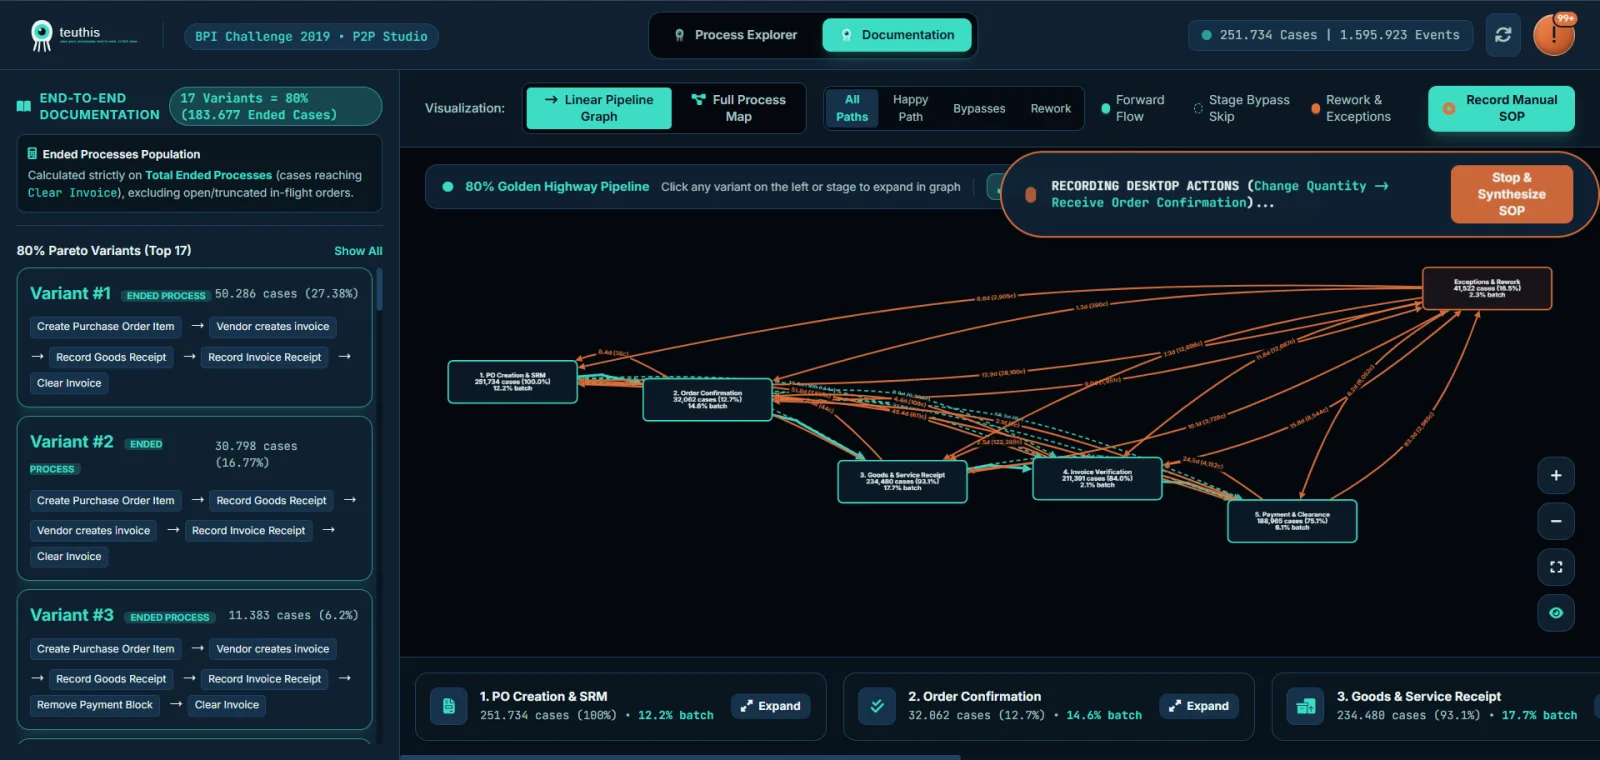Screen dimensions: 1600x760
Task: Select the Rework filter tab
Action: point(1051,108)
